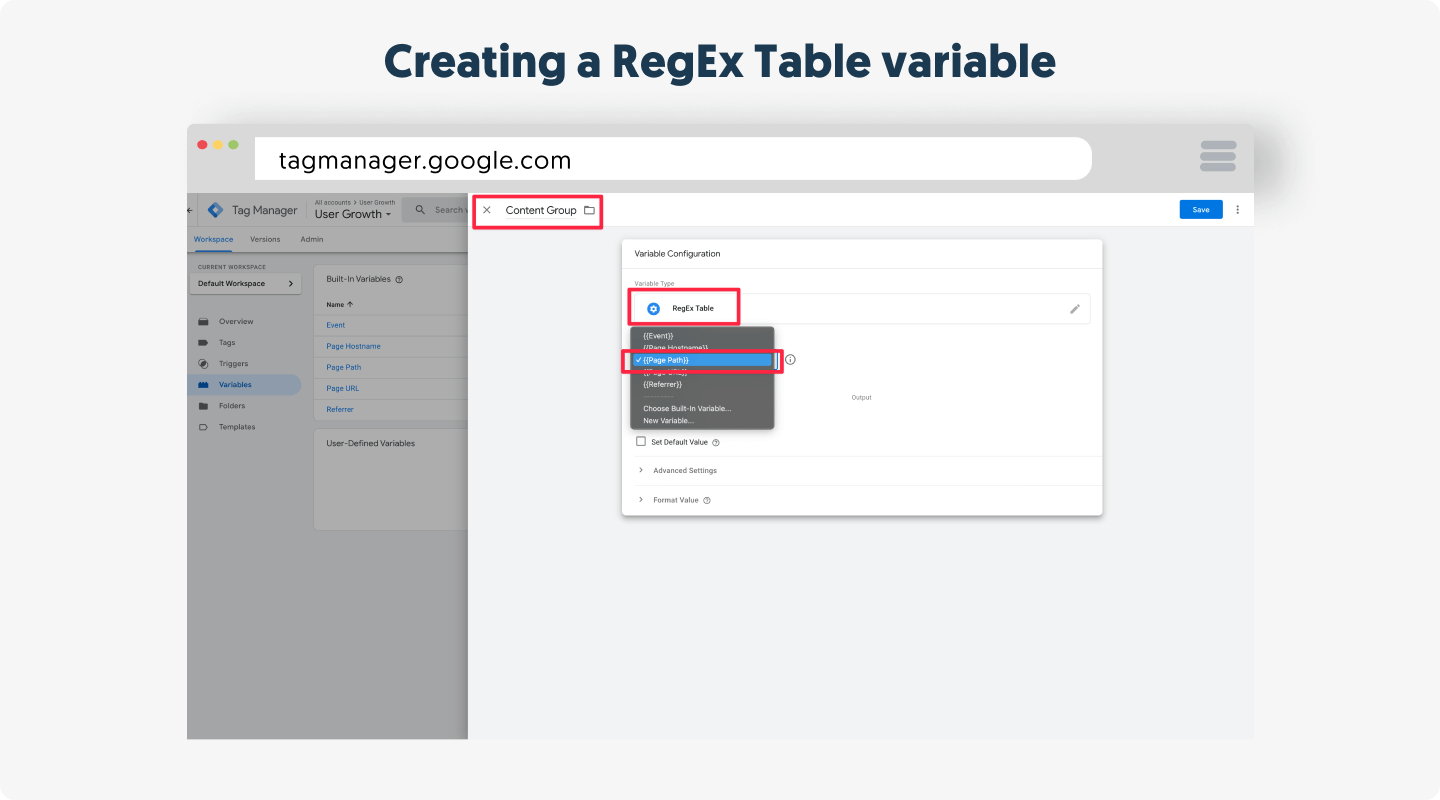Click the Content Group variable name field
Viewport: 1440px width, 800px height.
click(x=541, y=210)
